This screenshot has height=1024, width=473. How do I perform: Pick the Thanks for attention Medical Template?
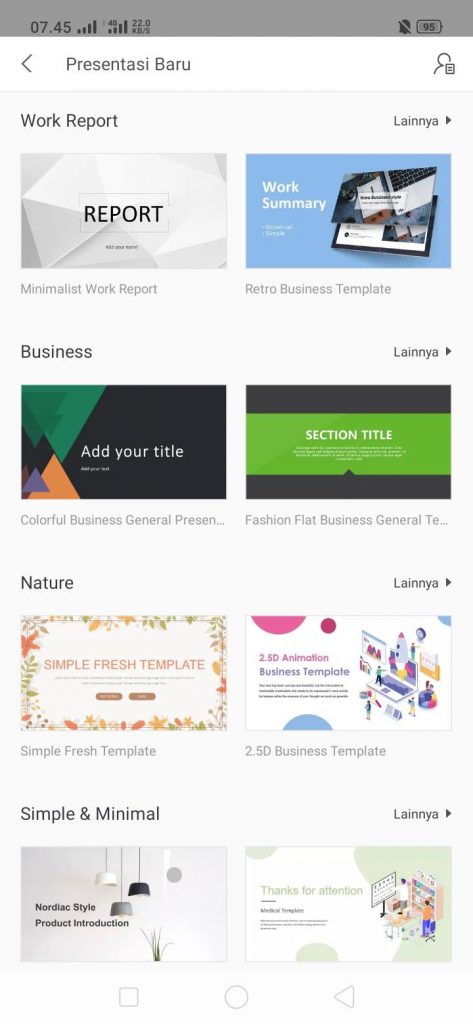pos(348,904)
